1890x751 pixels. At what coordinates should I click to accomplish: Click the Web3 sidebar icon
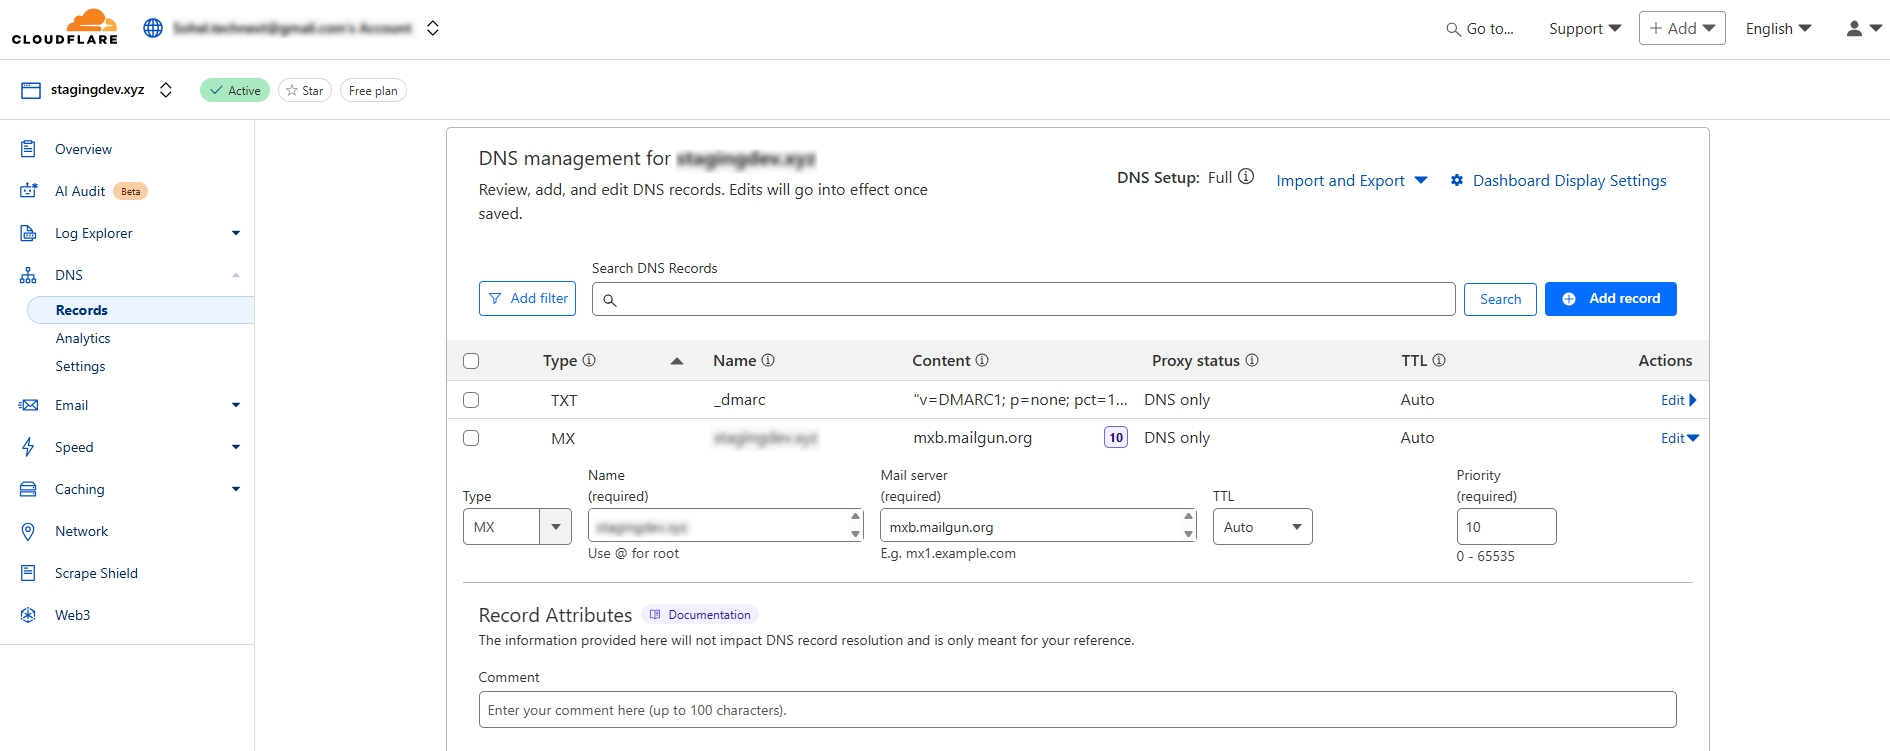[x=28, y=615]
